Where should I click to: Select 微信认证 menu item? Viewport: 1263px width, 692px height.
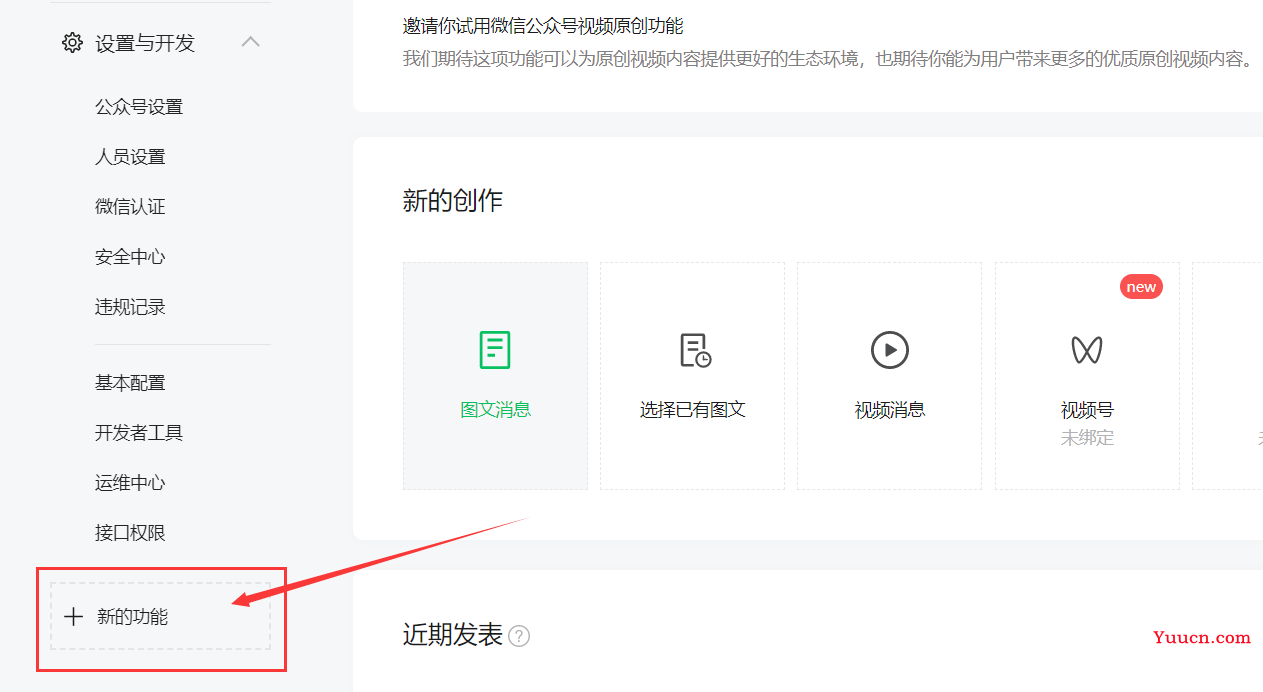point(130,207)
